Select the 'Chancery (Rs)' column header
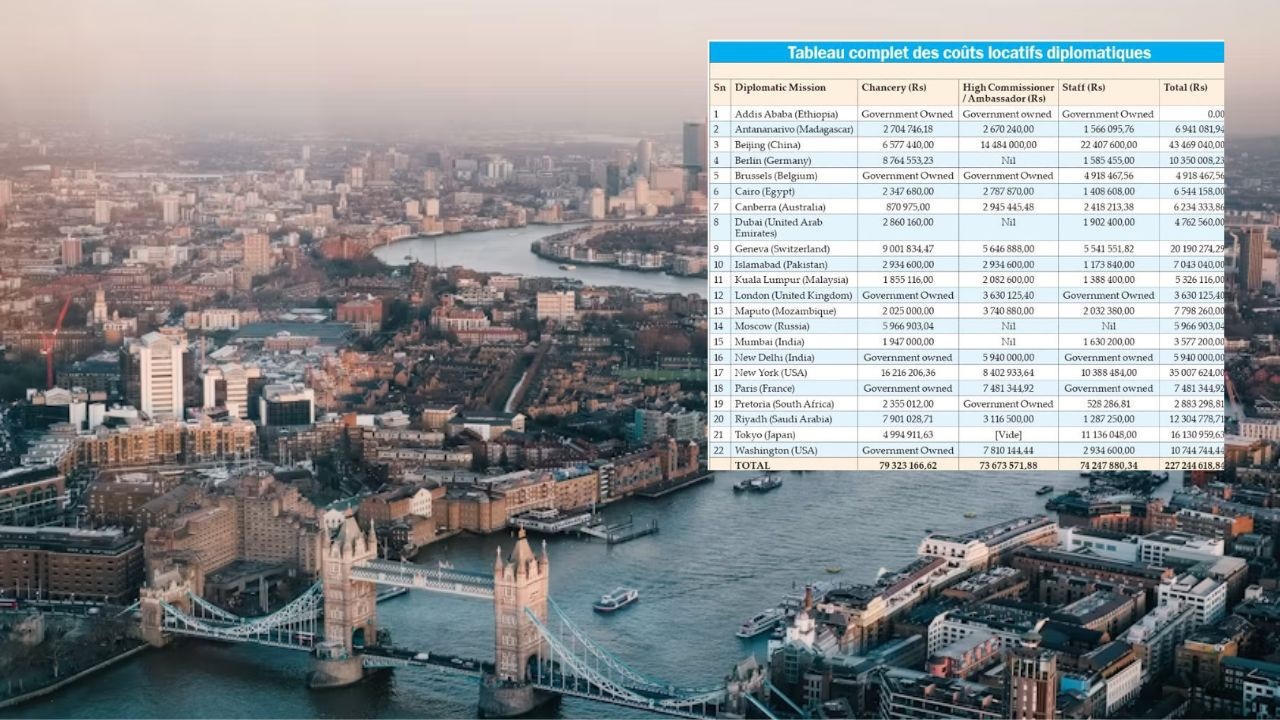The image size is (1280, 720). click(x=898, y=88)
